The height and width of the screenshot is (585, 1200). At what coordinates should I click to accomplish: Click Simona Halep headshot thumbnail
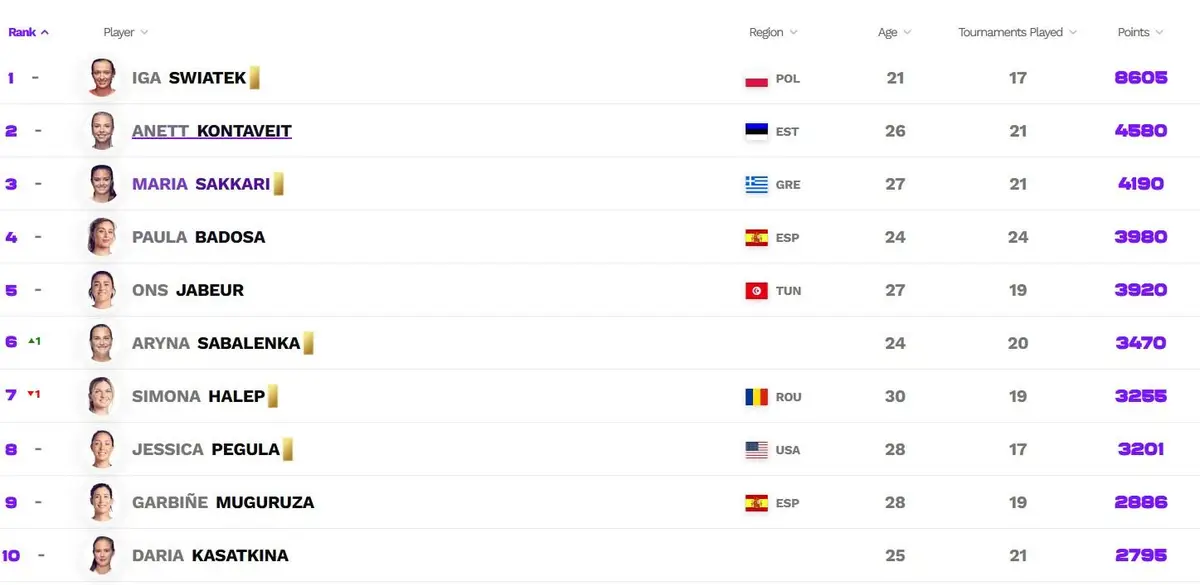tap(102, 396)
